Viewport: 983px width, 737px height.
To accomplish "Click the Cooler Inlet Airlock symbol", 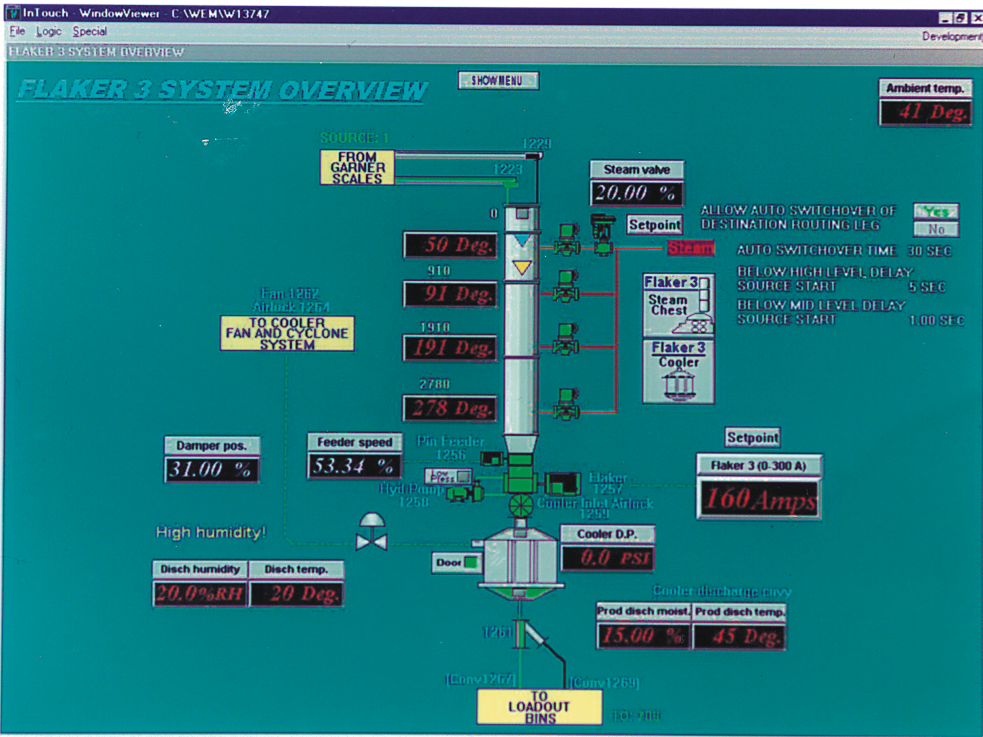I will point(521,506).
